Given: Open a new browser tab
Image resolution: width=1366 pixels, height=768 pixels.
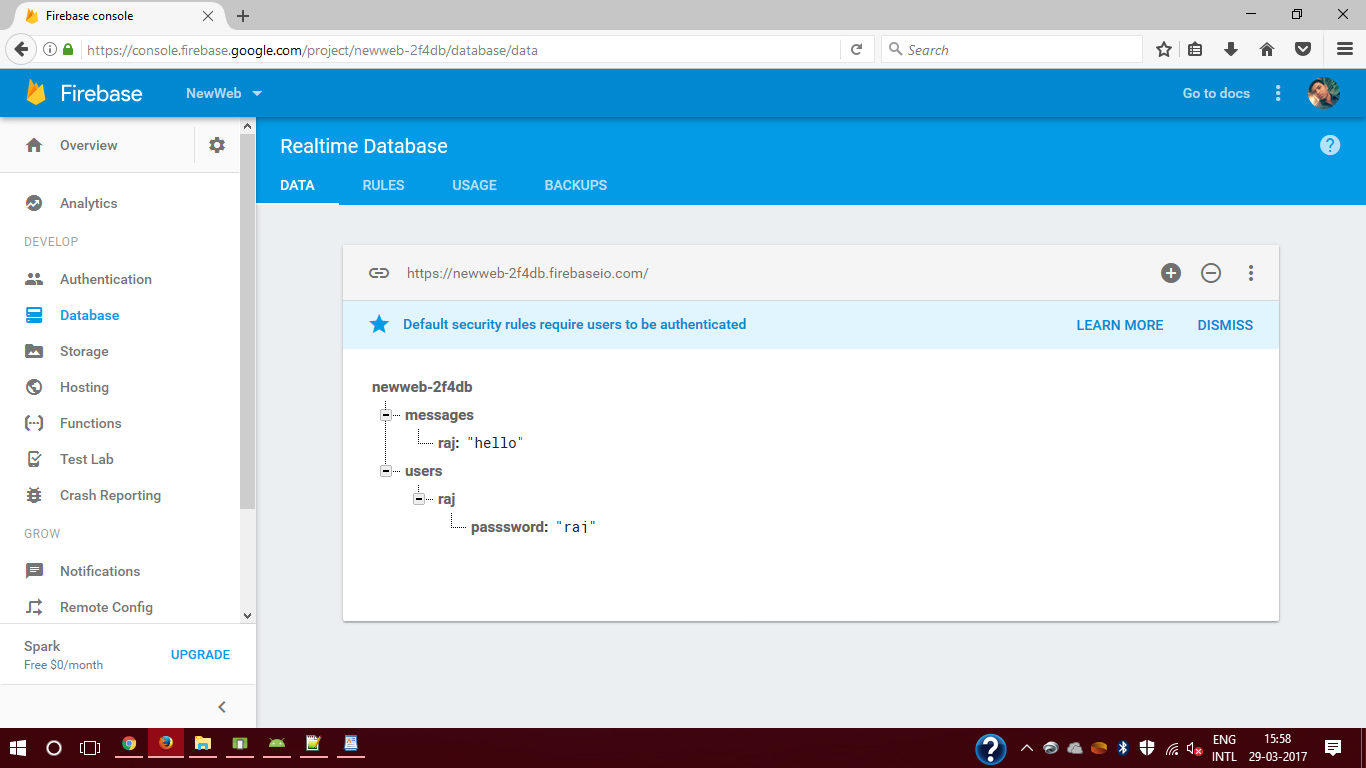Looking at the screenshot, I should tap(243, 16).
